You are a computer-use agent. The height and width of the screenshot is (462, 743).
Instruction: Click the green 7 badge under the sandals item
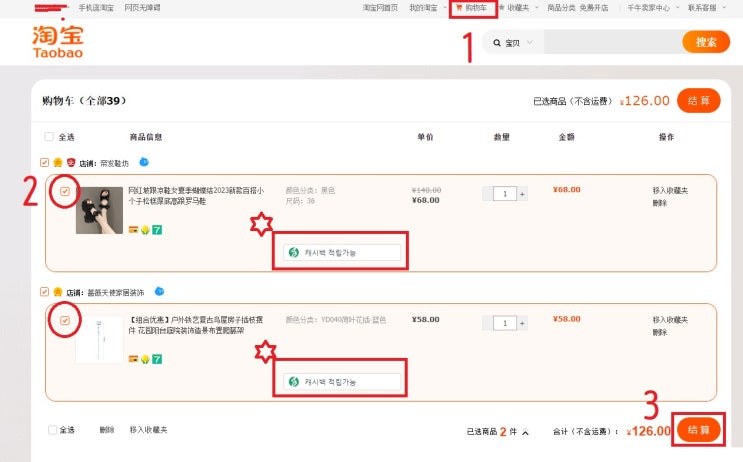(157, 230)
